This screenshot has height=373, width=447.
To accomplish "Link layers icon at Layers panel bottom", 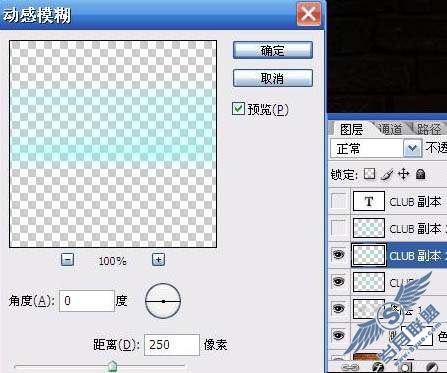I will pyautogui.click(x=350, y=368).
